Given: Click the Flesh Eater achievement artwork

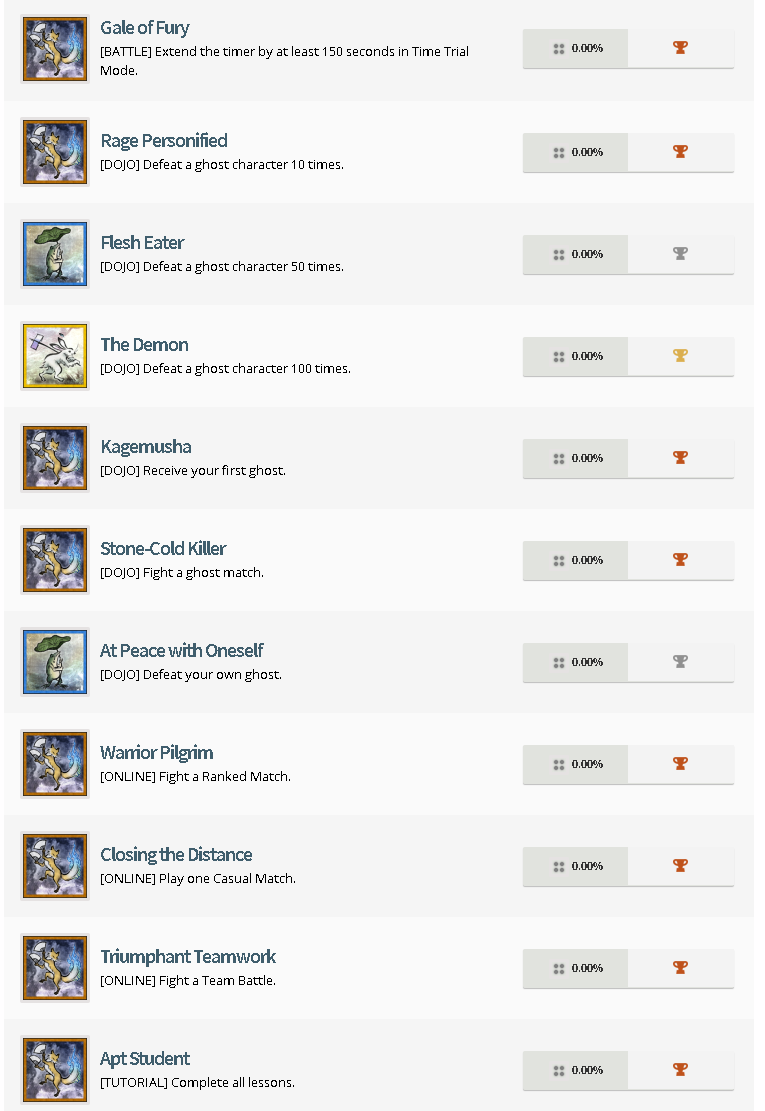Looking at the screenshot, I should 54,254.
